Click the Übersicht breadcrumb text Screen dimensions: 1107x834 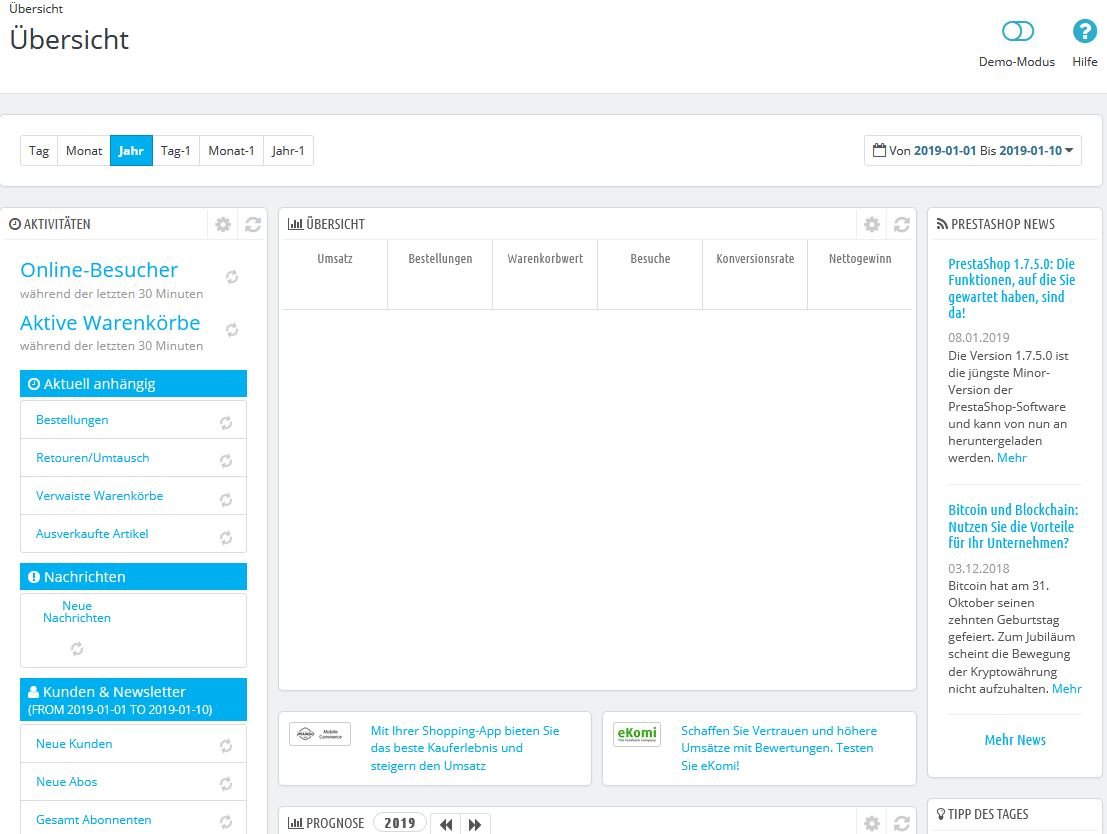point(36,8)
